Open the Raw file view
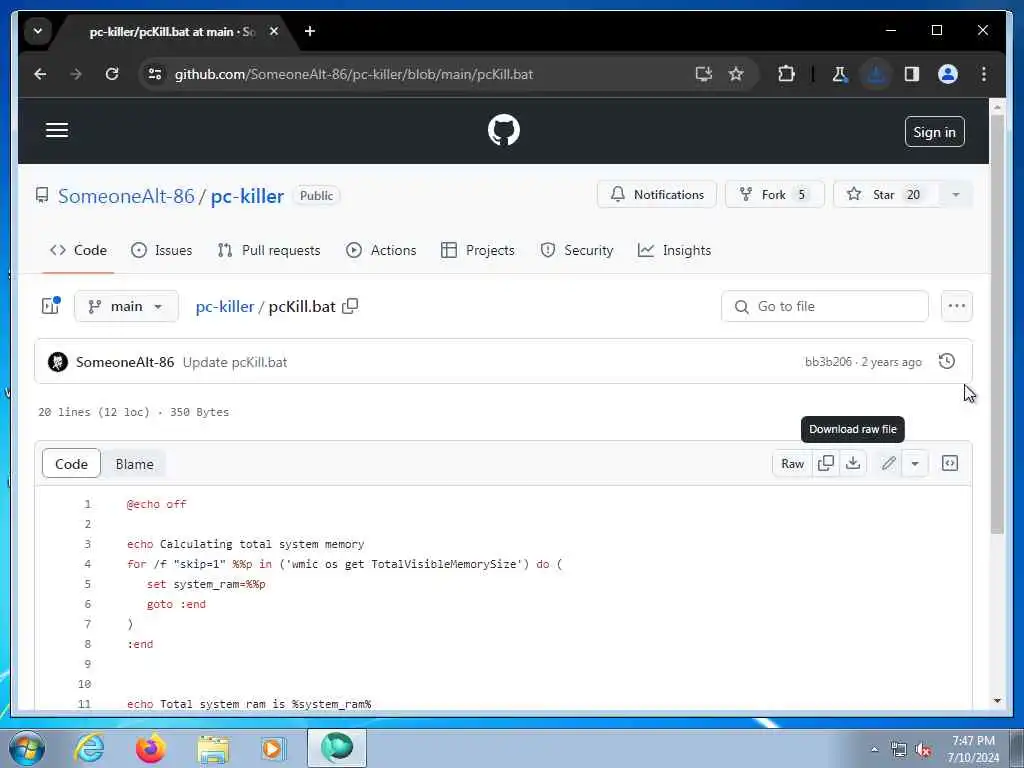 (792, 463)
